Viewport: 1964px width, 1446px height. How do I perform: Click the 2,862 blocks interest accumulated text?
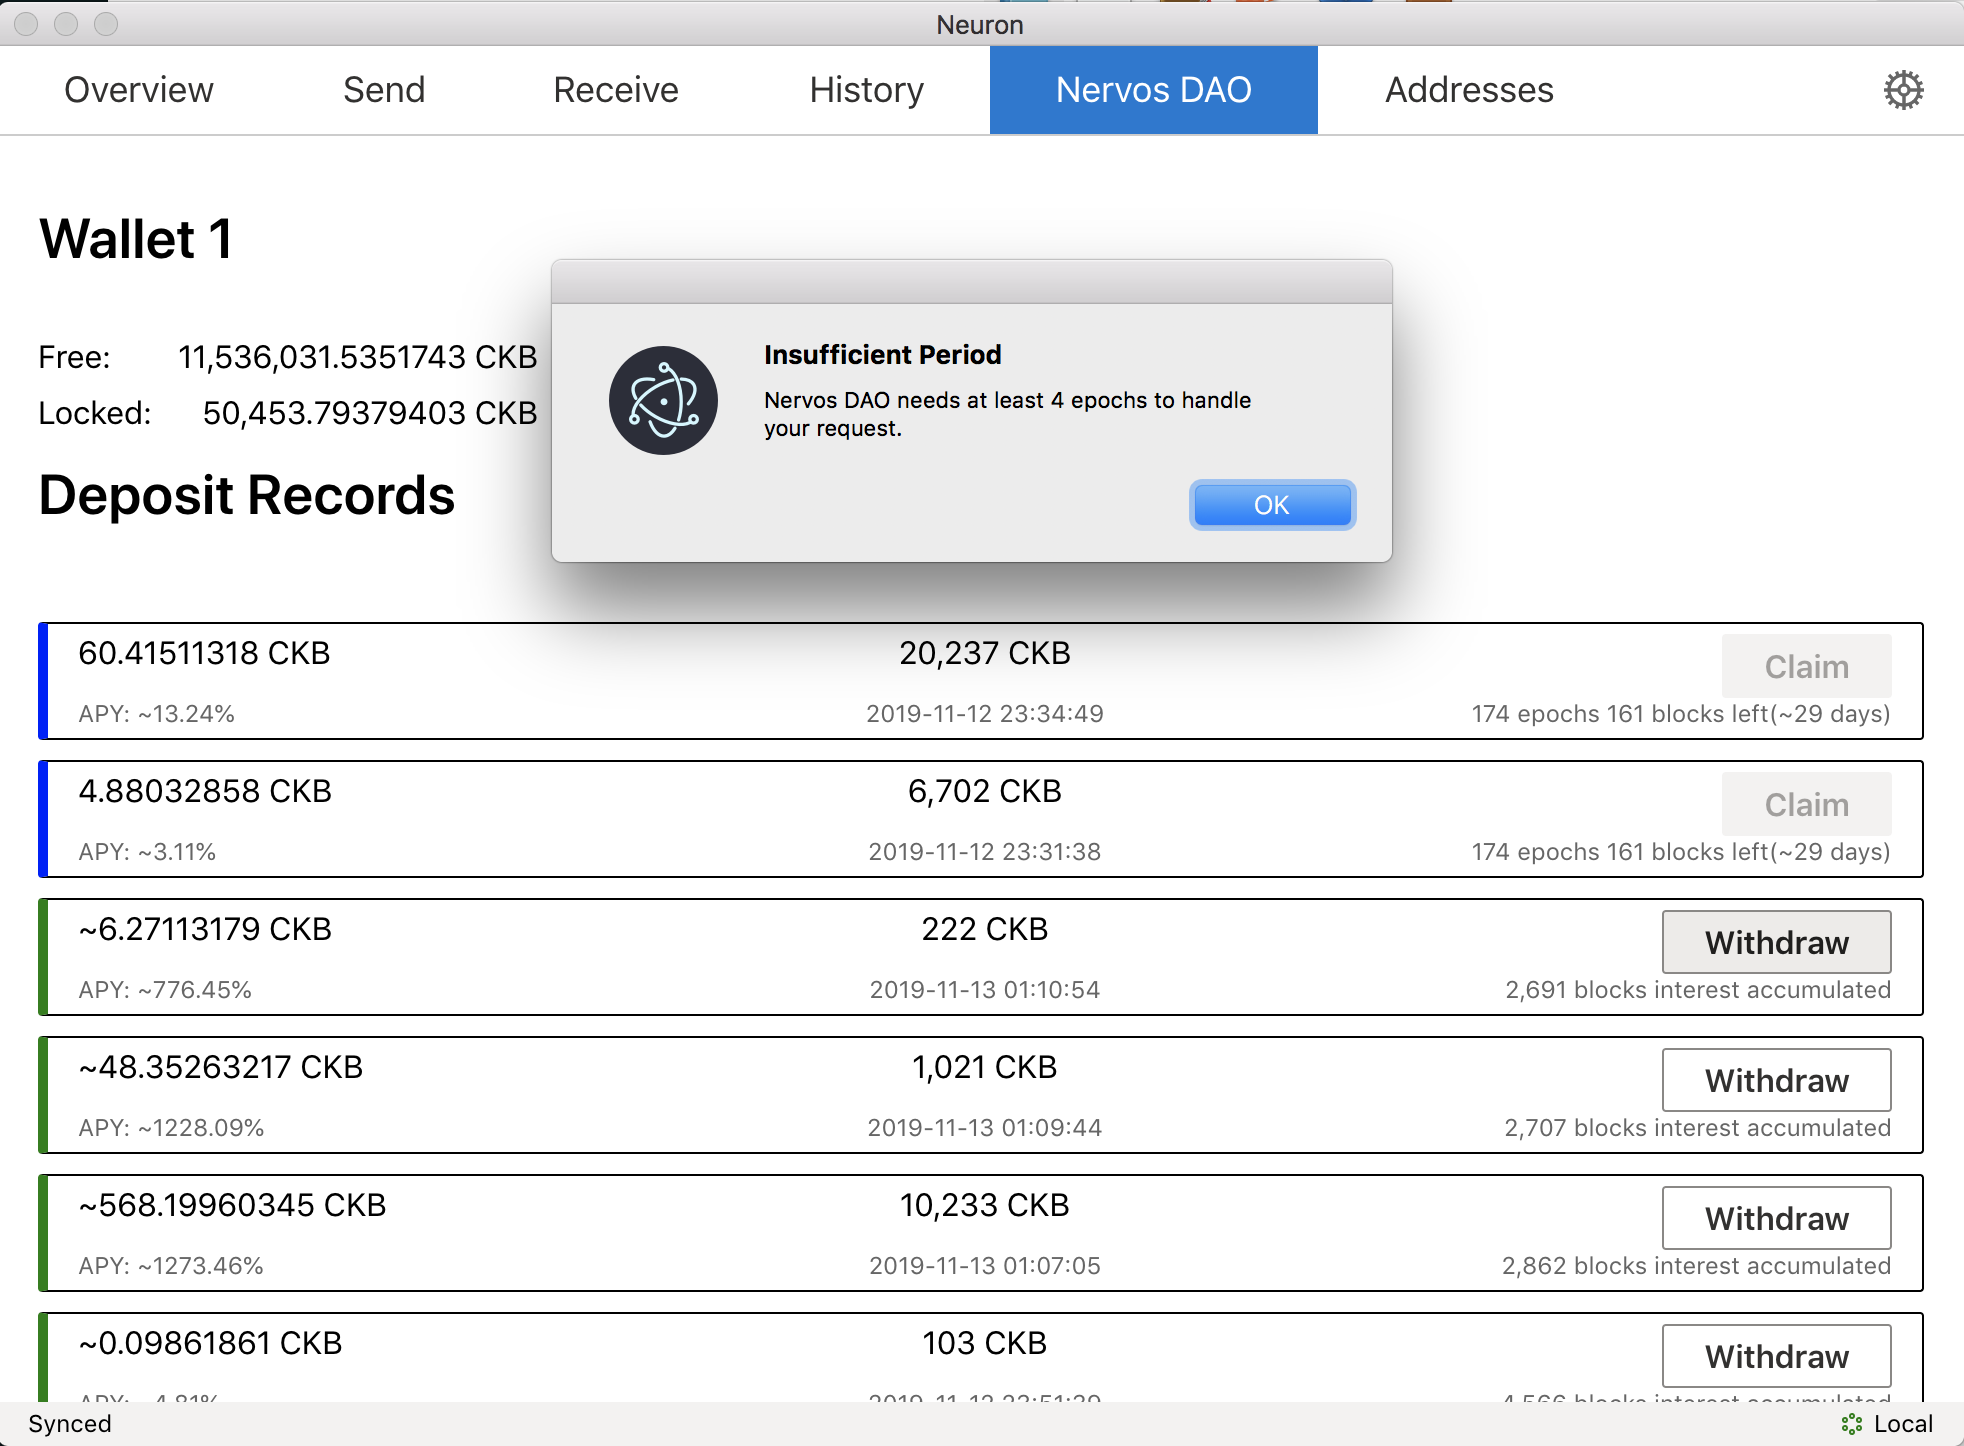[x=1697, y=1266]
